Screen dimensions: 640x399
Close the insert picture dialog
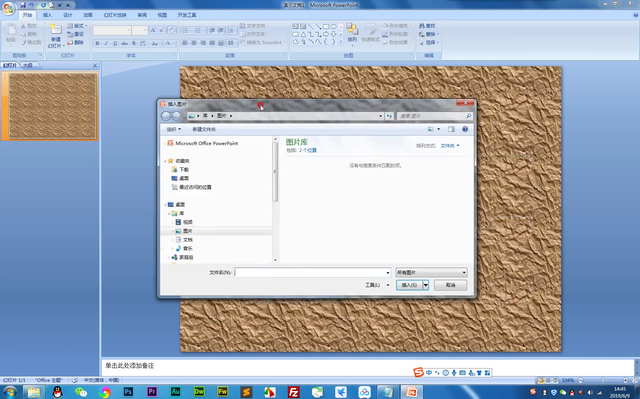[x=464, y=103]
